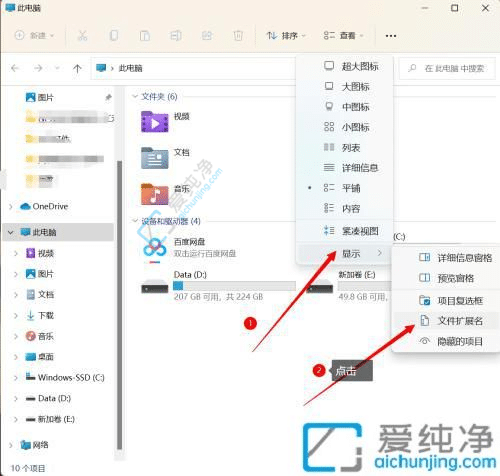This screenshot has height=476, width=500.
Task: Click 新加卷 (E:) drive usage bar
Action: [x=364, y=286]
